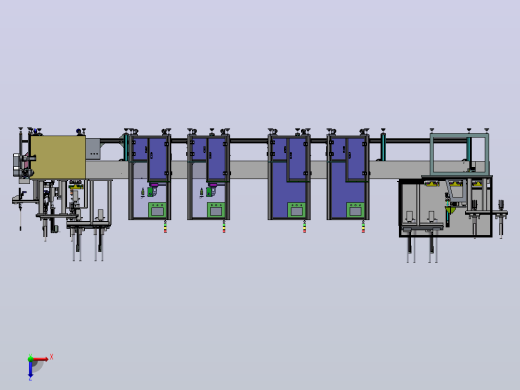520x390 pixels.
Task: Select the rightmost purple cabinet's green control panel
Action: [x=356, y=210]
